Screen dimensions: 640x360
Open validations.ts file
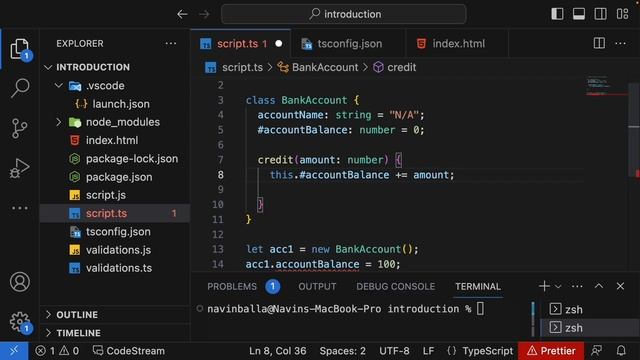pyautogui.click(x=115, y=268)
